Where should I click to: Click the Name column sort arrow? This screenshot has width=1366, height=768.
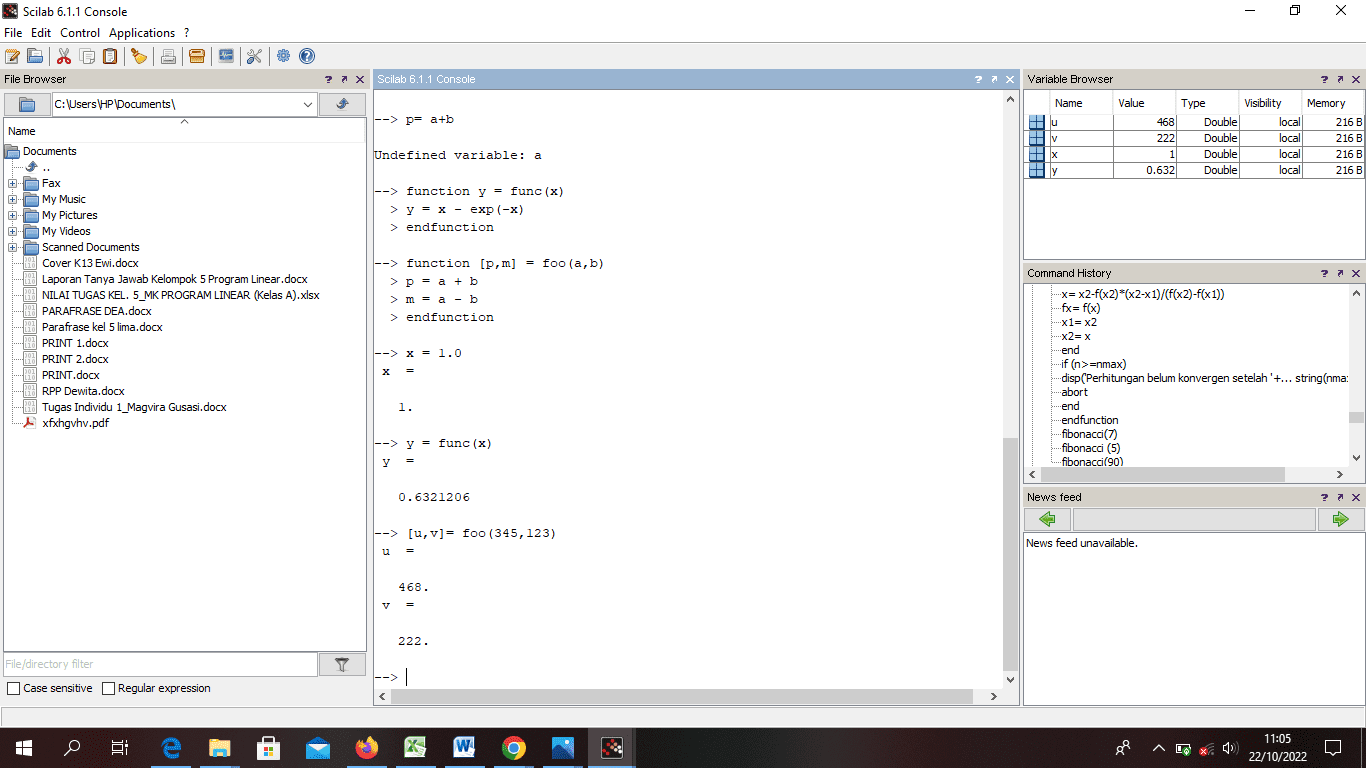pyautogui.click(x=184, y=122)
